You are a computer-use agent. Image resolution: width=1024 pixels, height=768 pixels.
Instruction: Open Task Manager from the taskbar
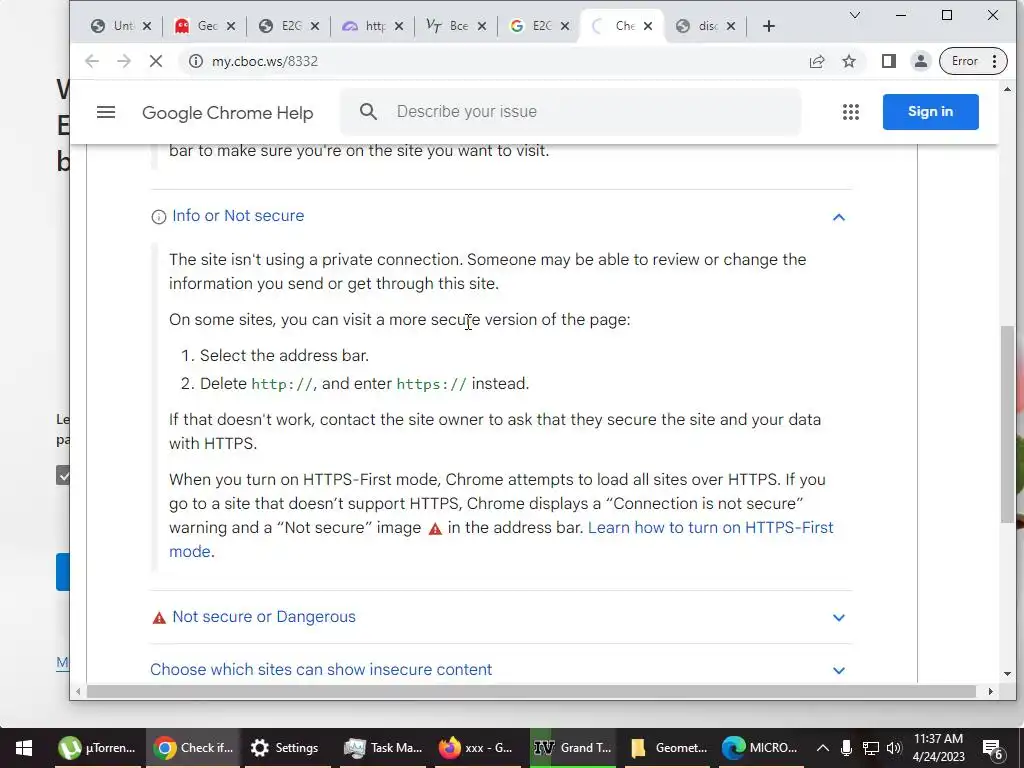click(x=384, y=748)
